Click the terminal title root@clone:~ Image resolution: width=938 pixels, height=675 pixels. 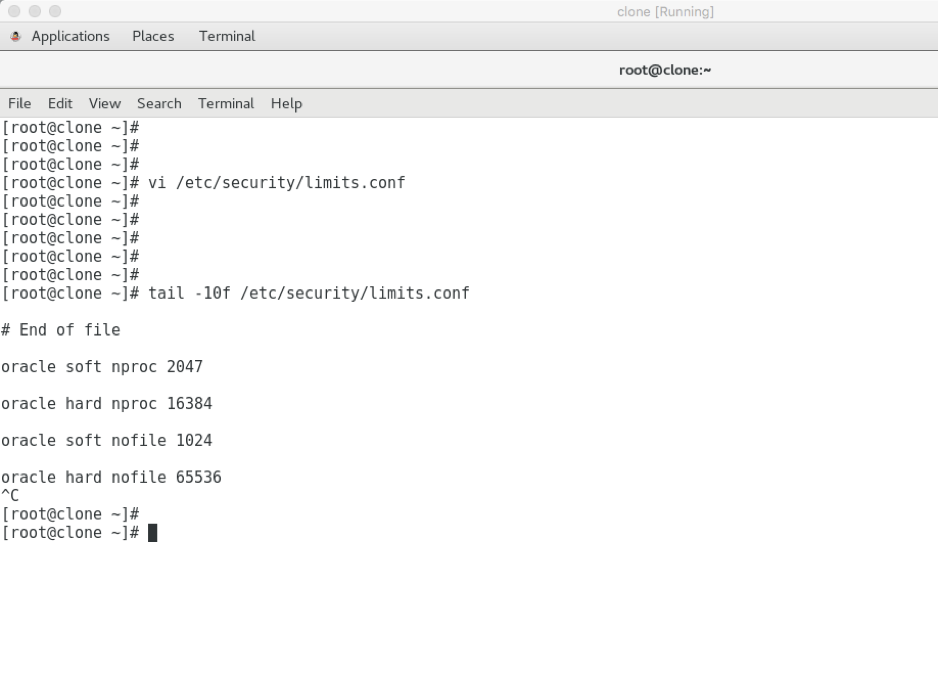666,69
